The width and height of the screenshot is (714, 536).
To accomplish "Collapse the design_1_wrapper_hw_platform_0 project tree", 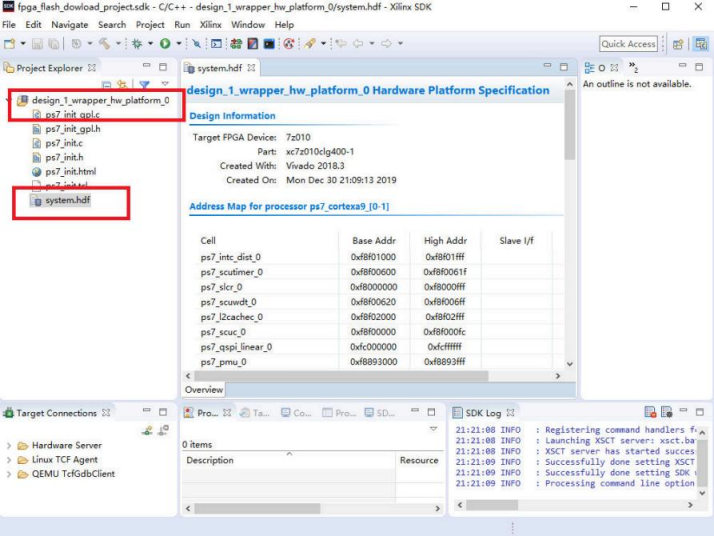I will tap(9, 100).
